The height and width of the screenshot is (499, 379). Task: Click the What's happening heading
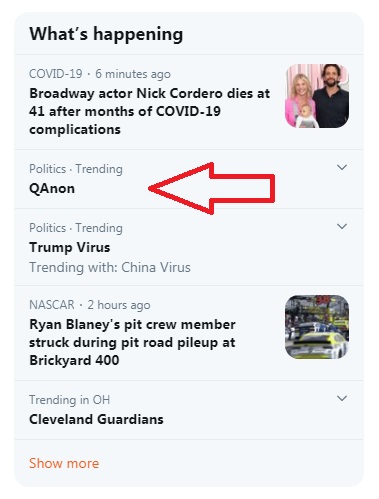106,34
